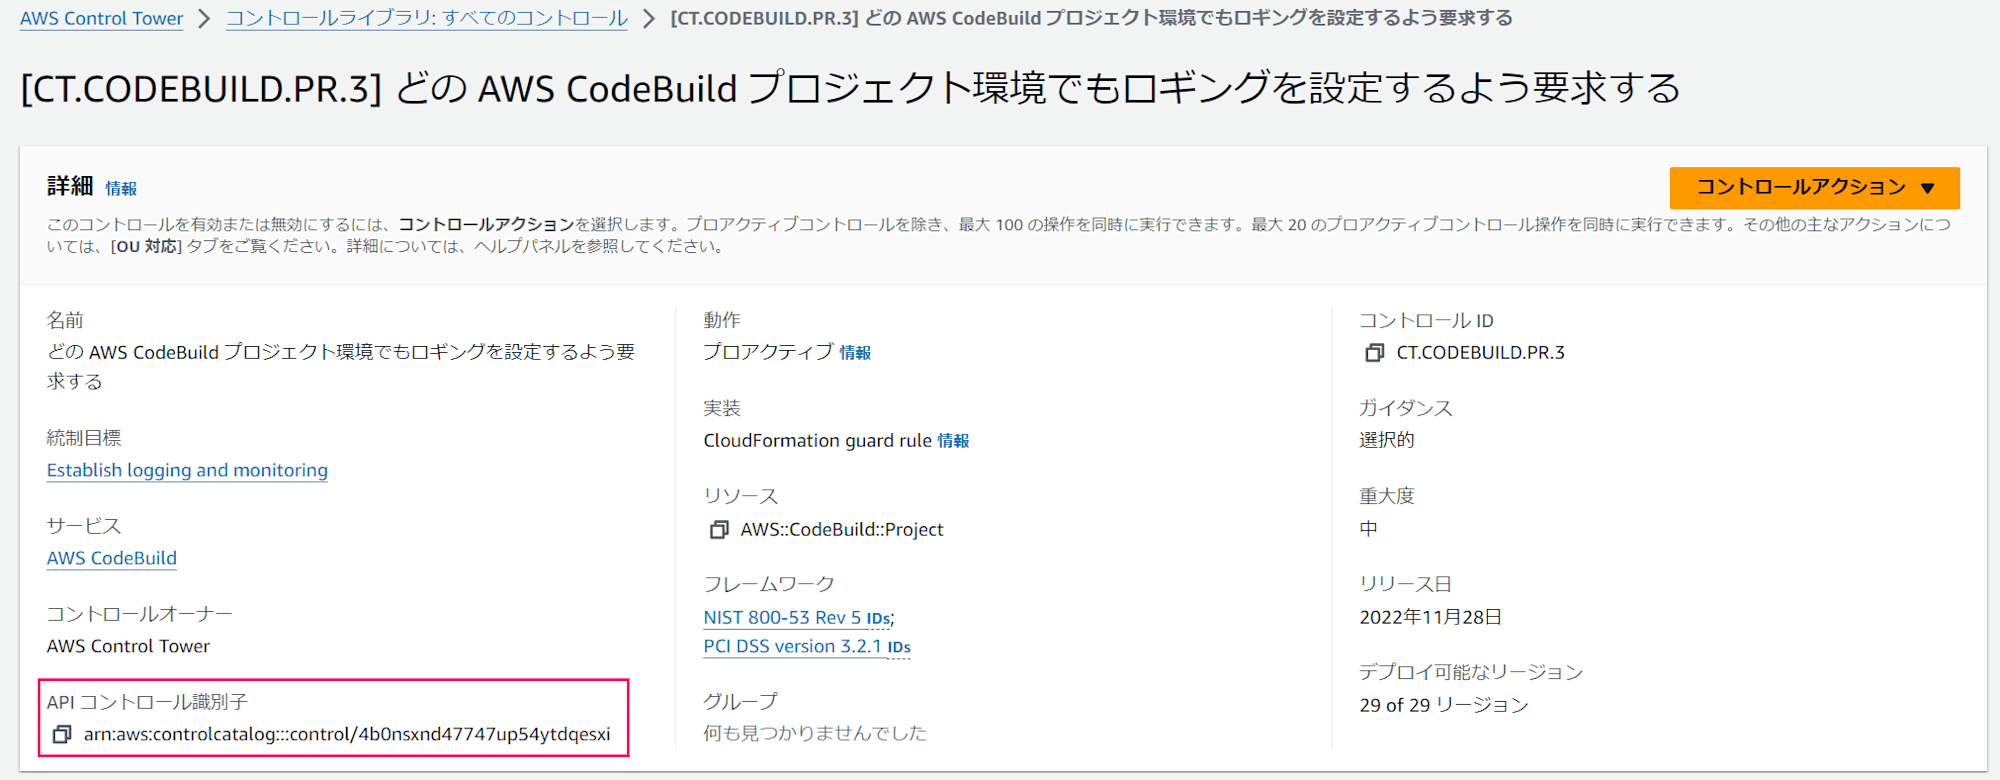Image resolution: width=2000 pixels, height=780 pixels.
Task: Click the 重大度 value 中
Action: click(x=1369, y=528)
